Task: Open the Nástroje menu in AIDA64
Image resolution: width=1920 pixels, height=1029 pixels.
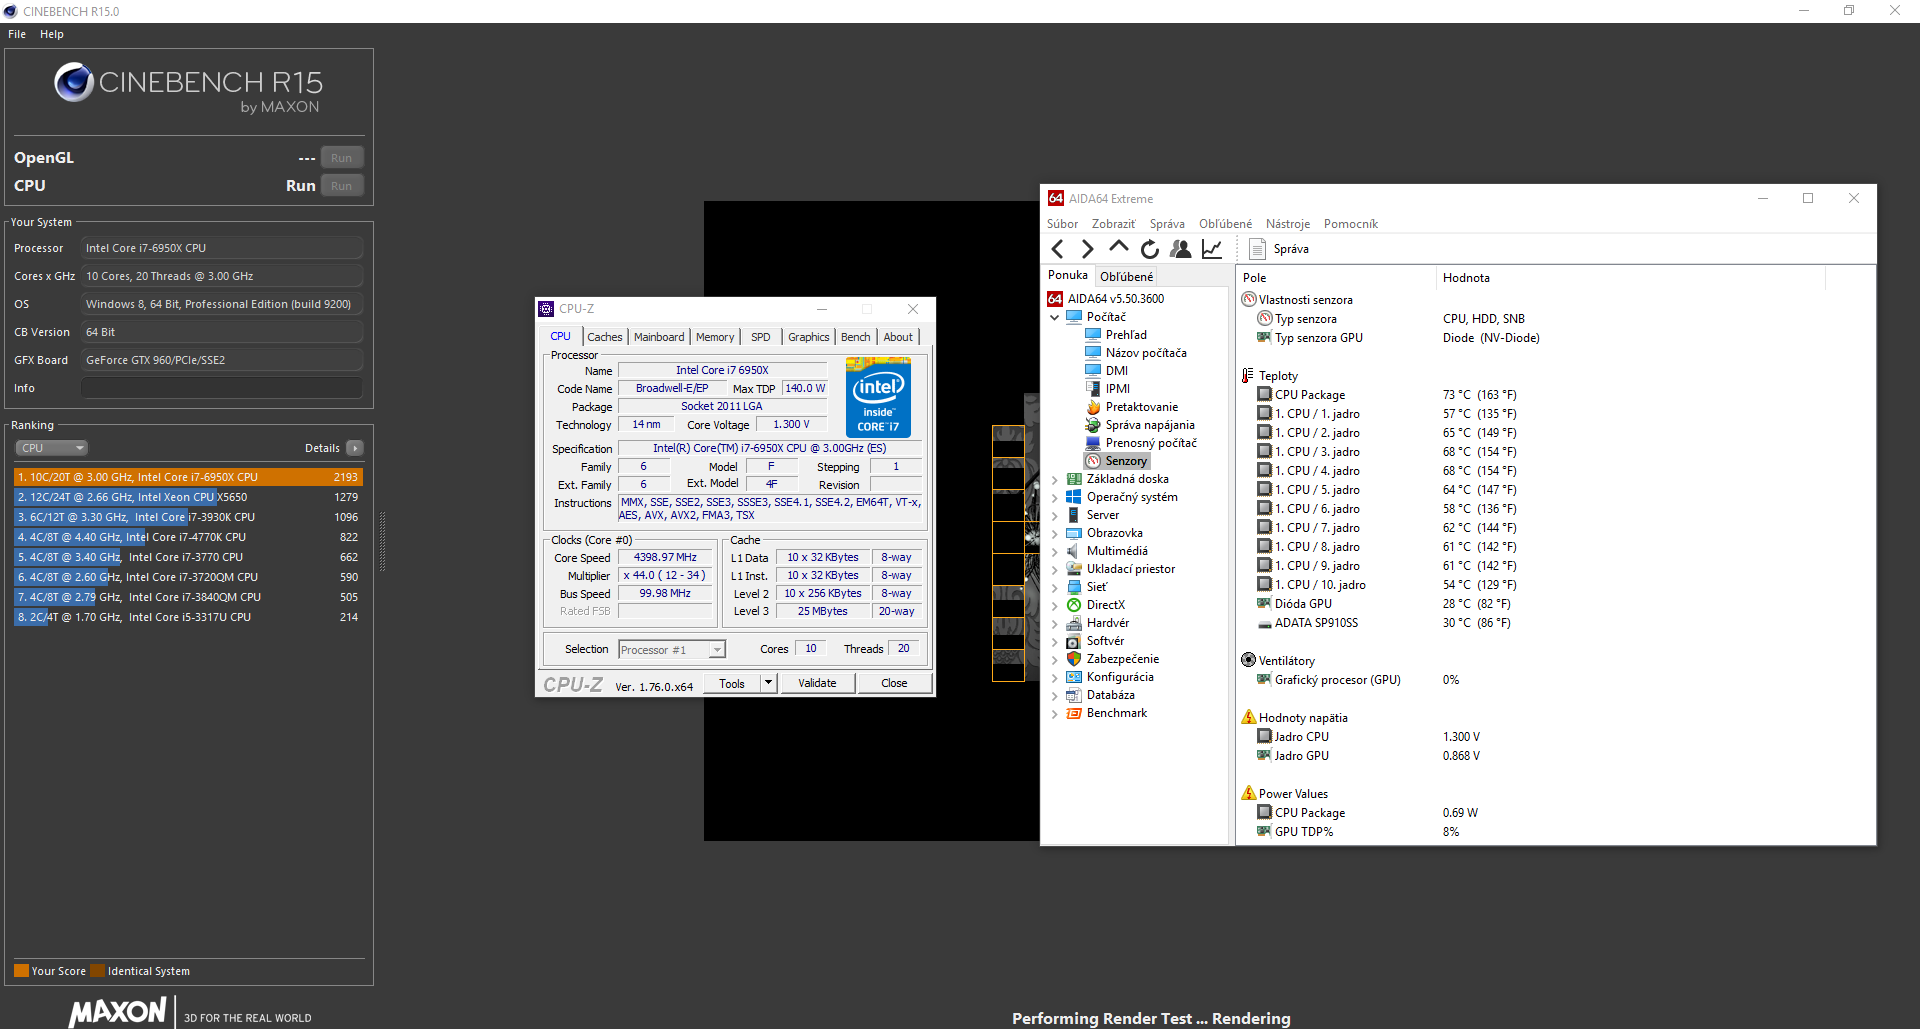Action: click(x=1287, y=224)
